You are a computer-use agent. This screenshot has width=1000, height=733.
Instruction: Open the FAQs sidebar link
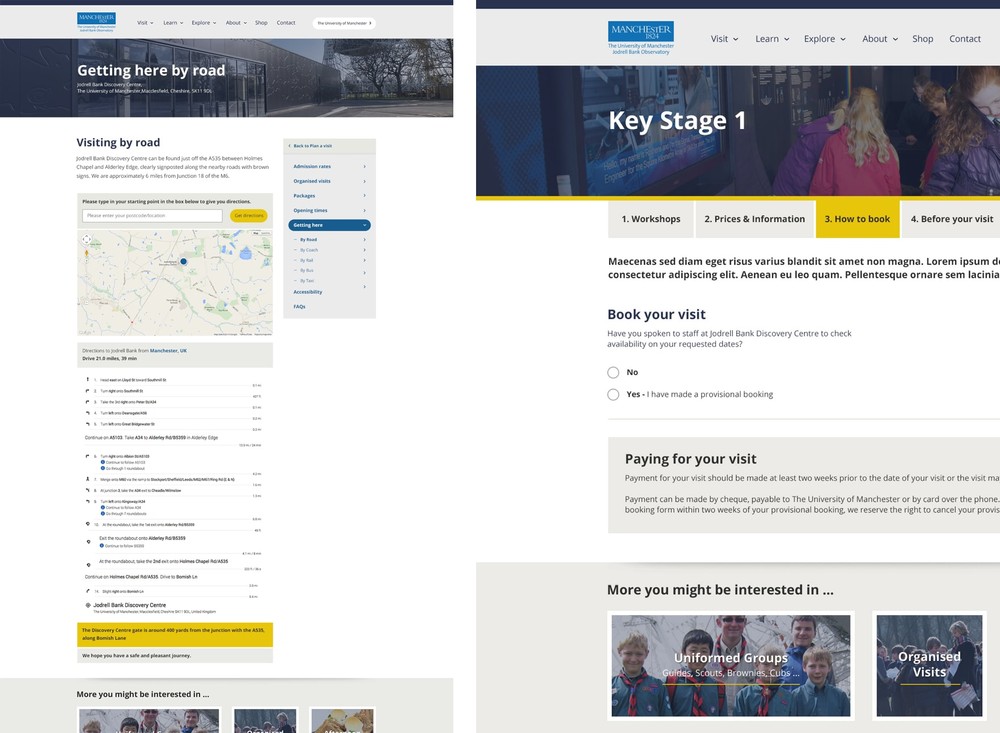tap(299, 307)
